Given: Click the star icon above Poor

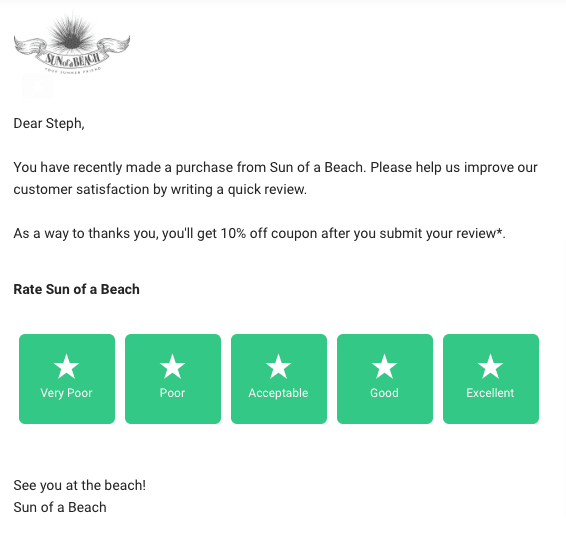Looking at the screenshot, I should (173, 366).
